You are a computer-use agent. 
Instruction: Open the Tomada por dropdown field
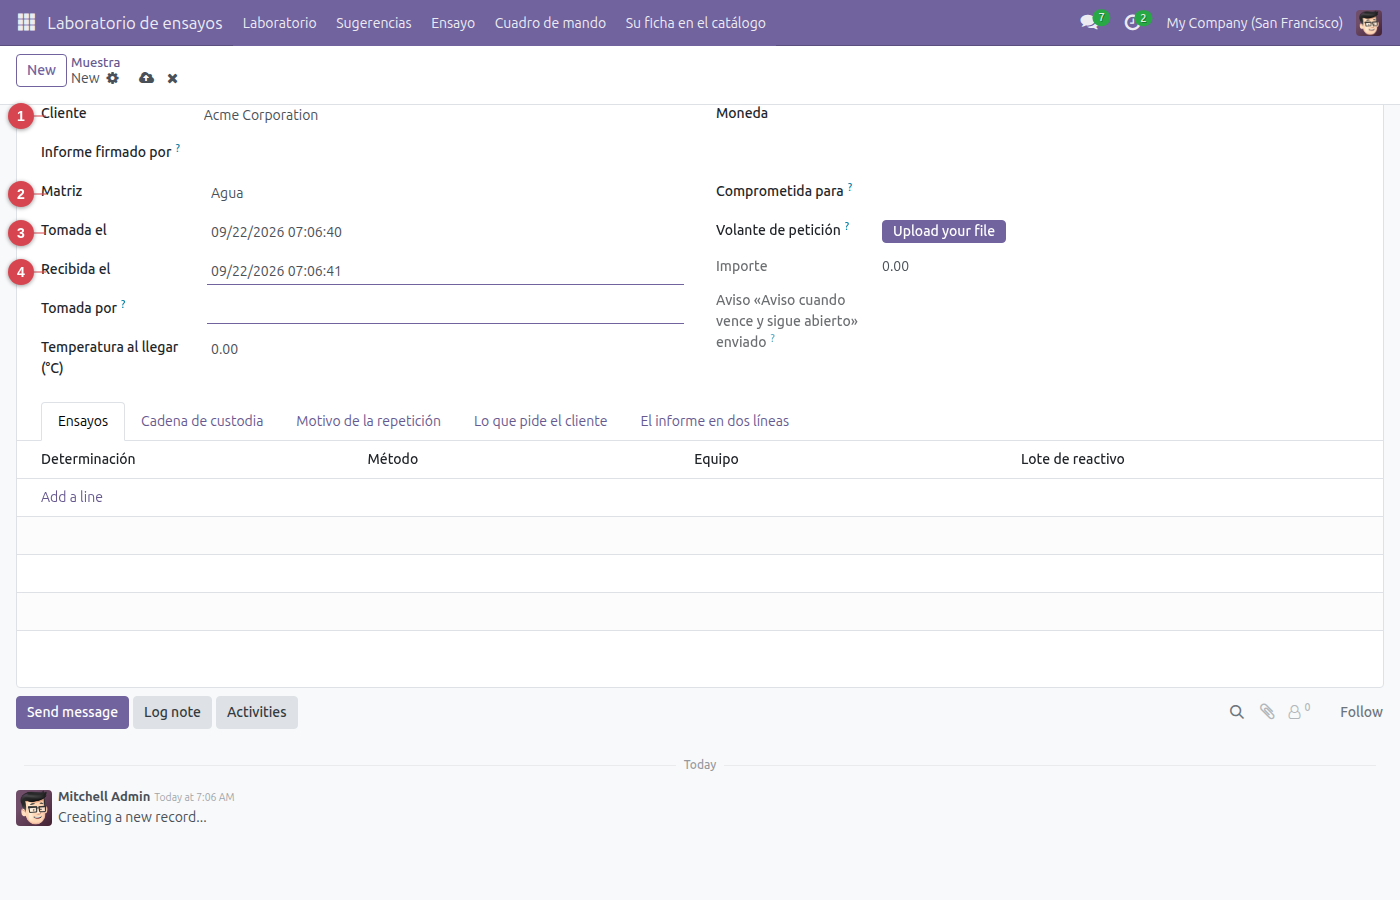(x=445, y=309)
